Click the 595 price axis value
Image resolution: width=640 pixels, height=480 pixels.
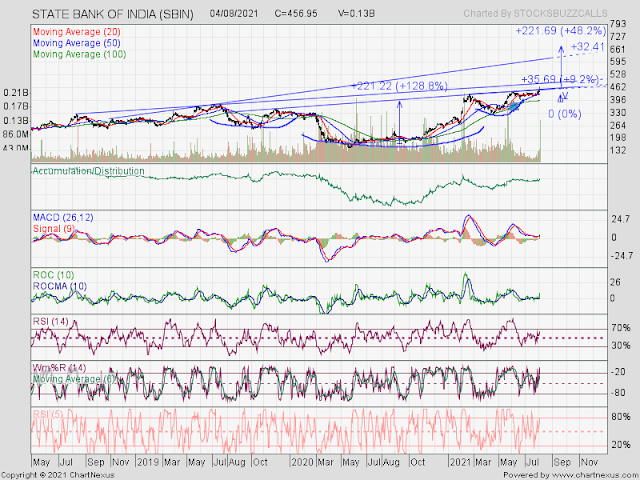click(x=617, y=62)
